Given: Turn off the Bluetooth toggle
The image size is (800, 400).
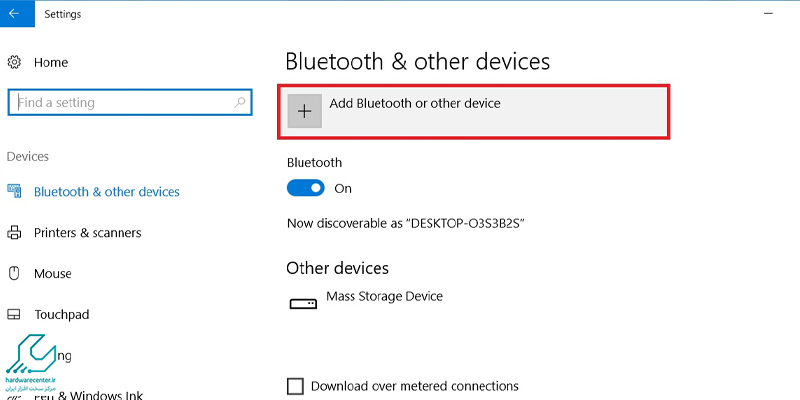Looking at the screenshot, I should (x=305, y=188).
